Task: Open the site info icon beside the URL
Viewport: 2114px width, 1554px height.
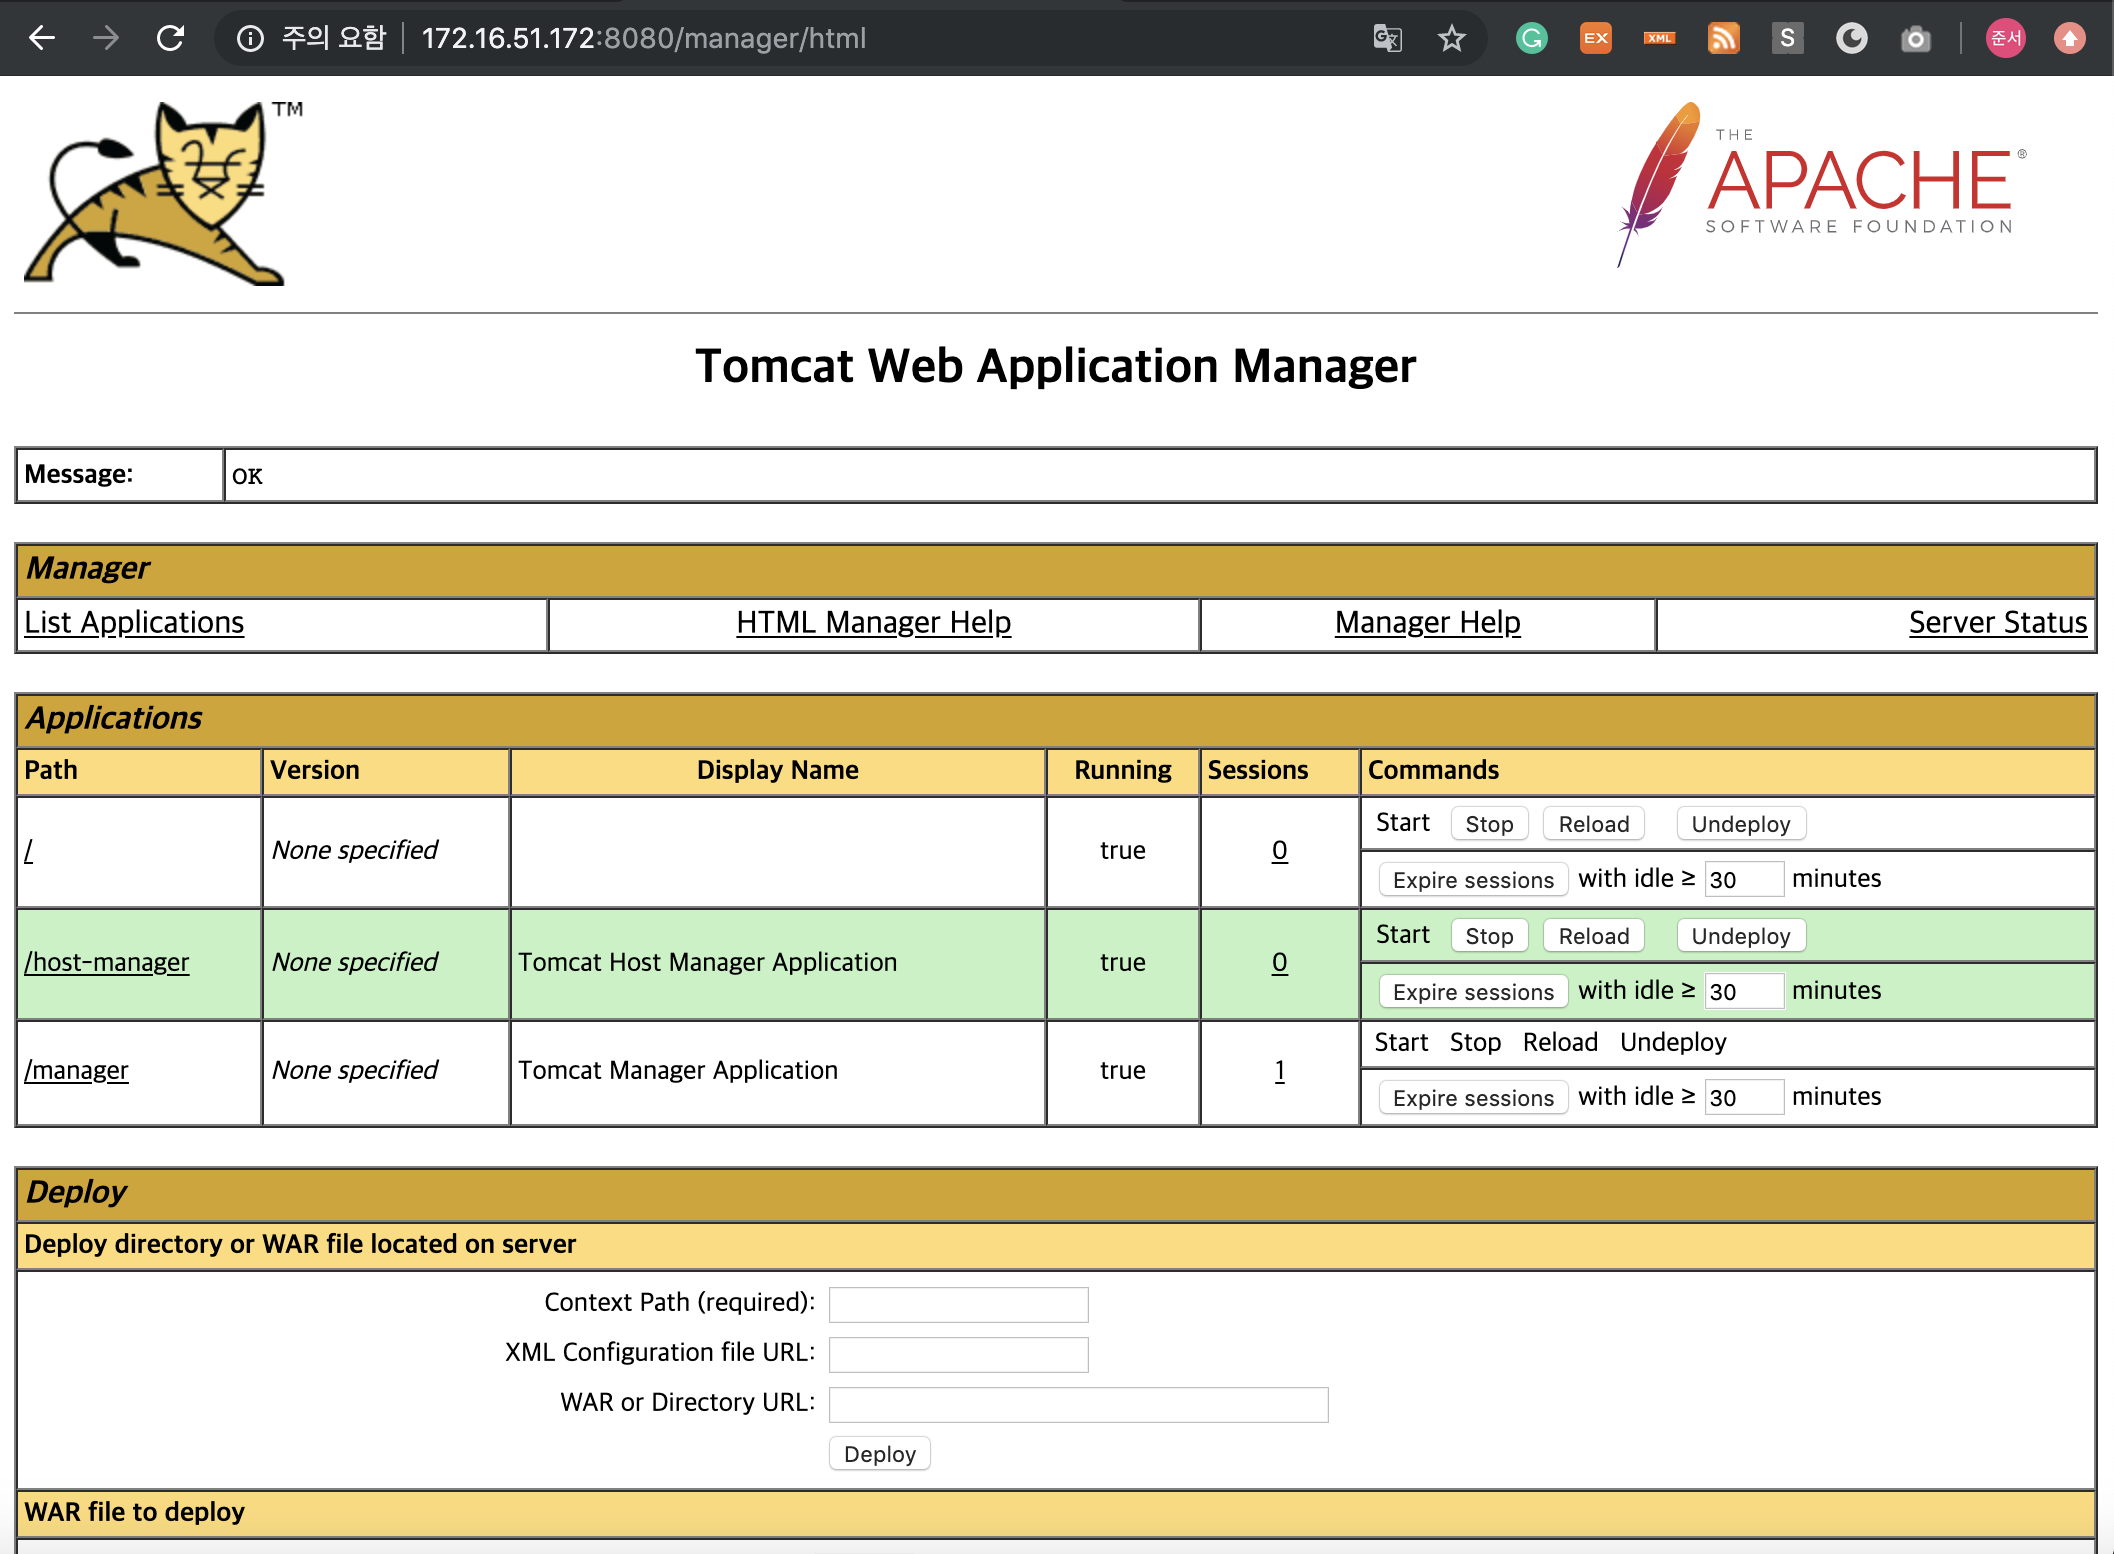Action: coord(250,38)
